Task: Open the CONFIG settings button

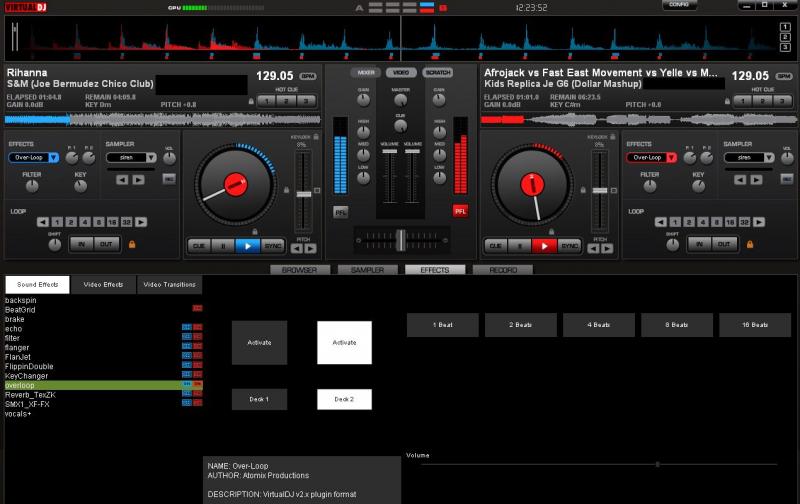Action: pyautogui.click(x=680, y=5)
